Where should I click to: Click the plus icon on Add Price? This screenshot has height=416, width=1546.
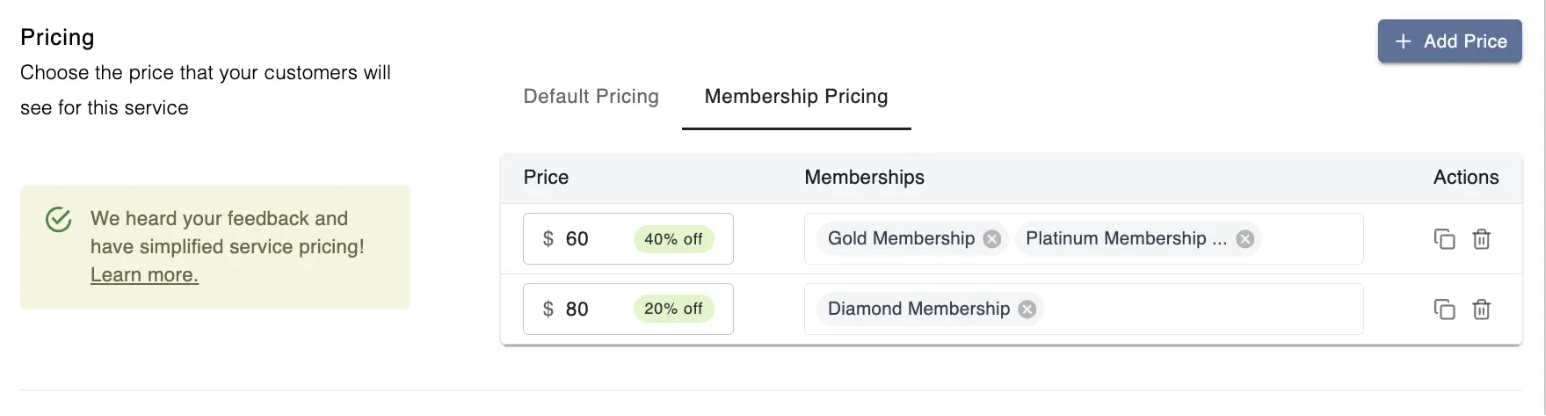[1403, 41]
